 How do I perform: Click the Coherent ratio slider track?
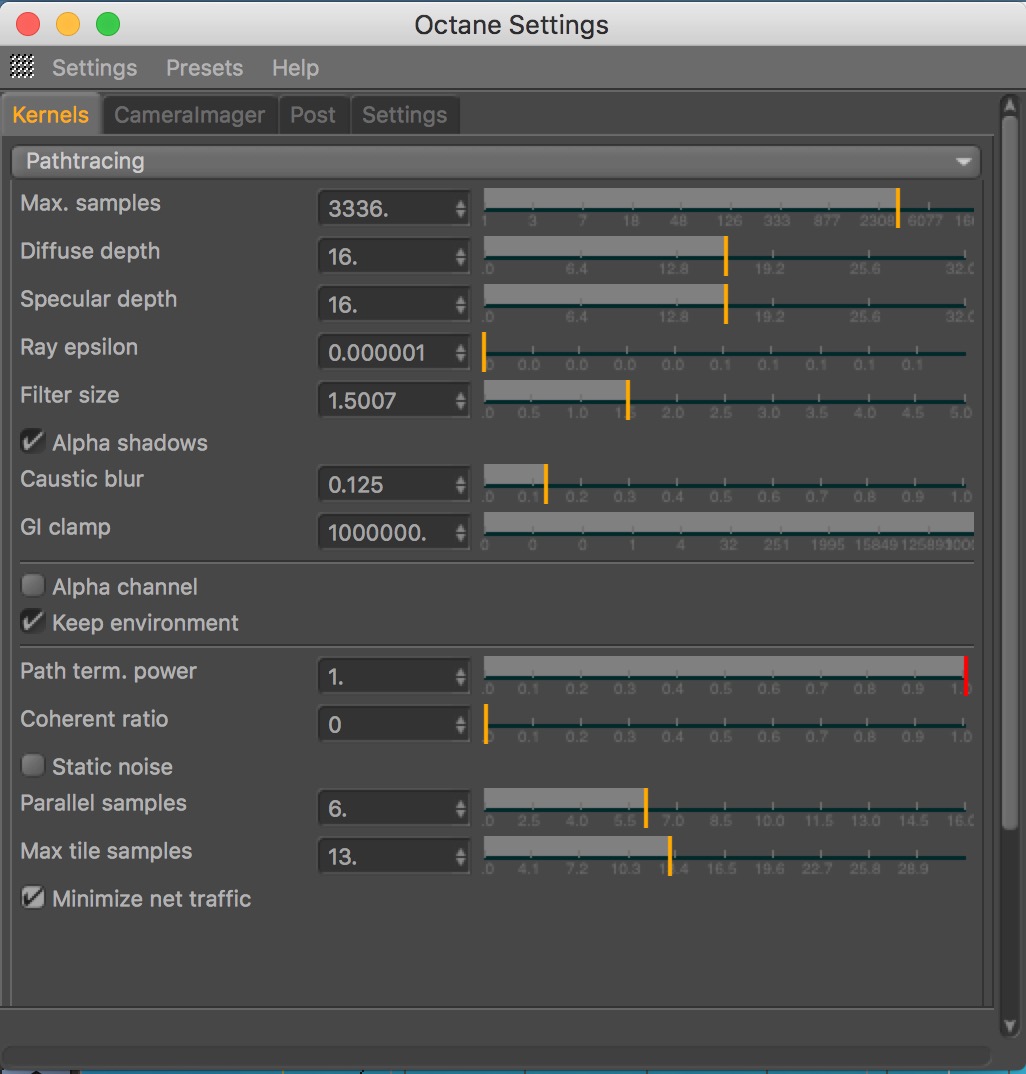(x=729, y=725)
